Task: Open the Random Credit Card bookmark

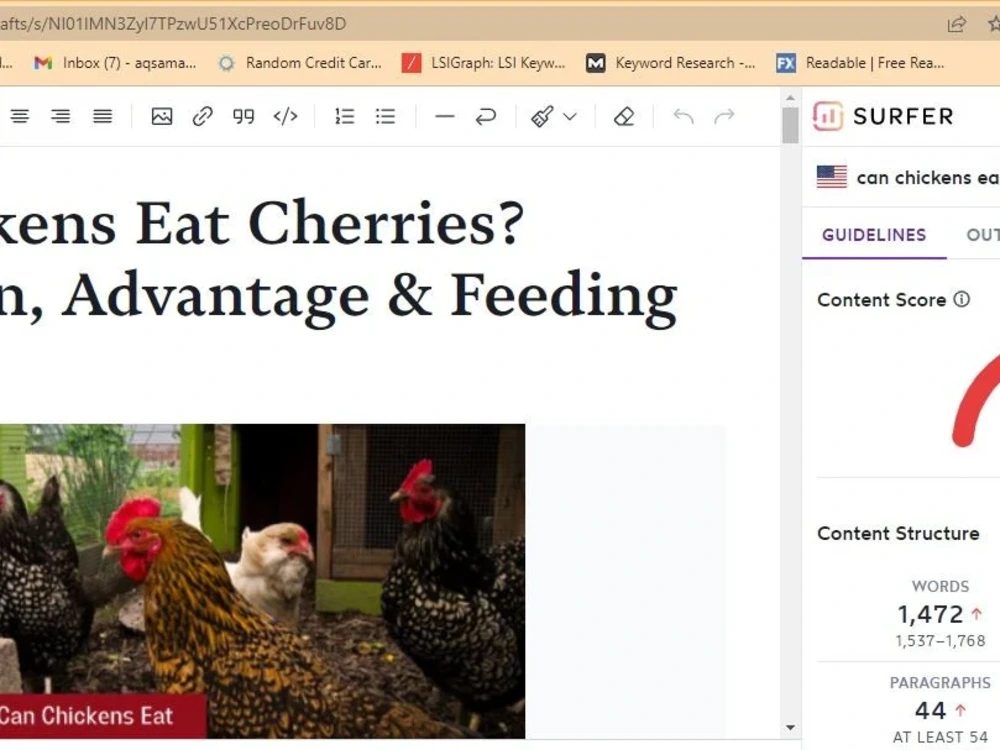Action: (x=300, y=62)
